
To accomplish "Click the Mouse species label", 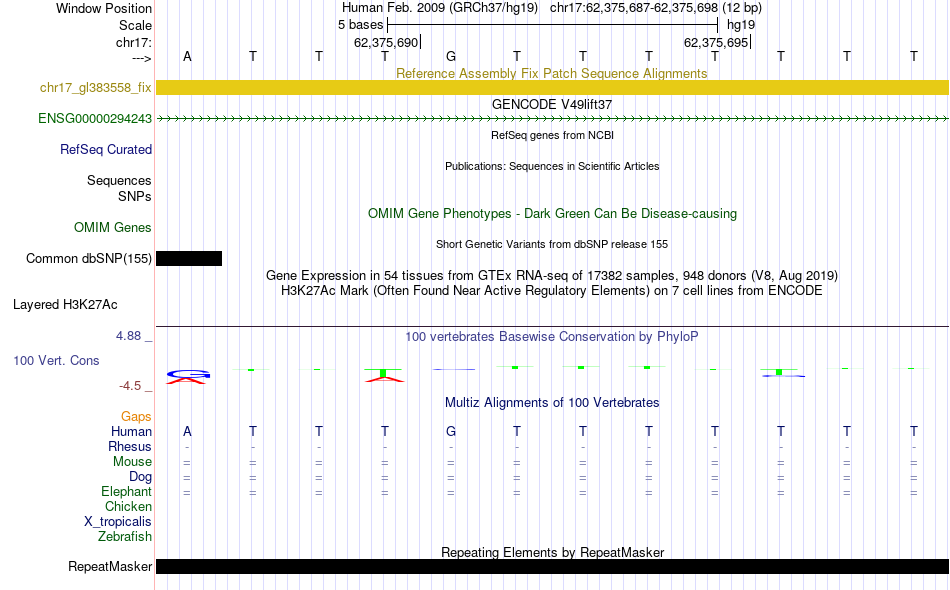I will pos(132,462).
